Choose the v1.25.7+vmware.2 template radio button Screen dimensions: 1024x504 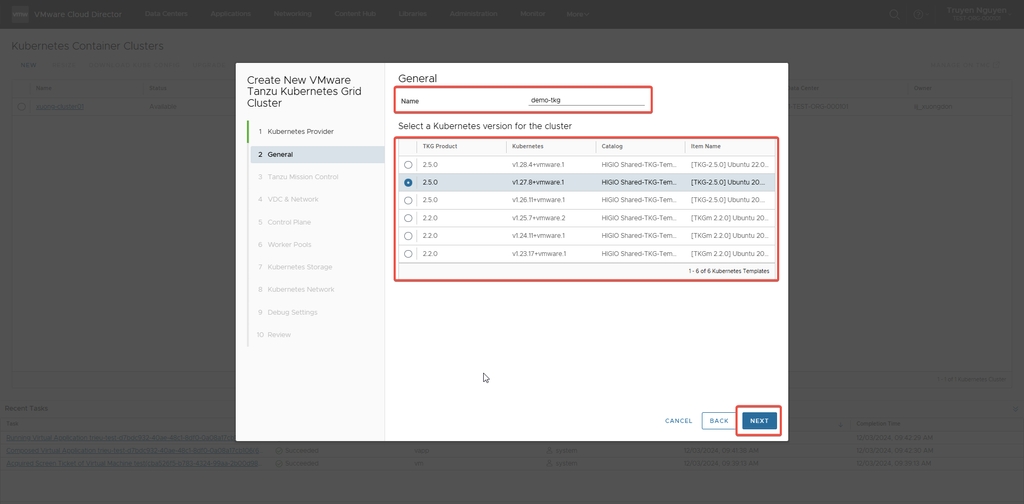click(408, 218)
